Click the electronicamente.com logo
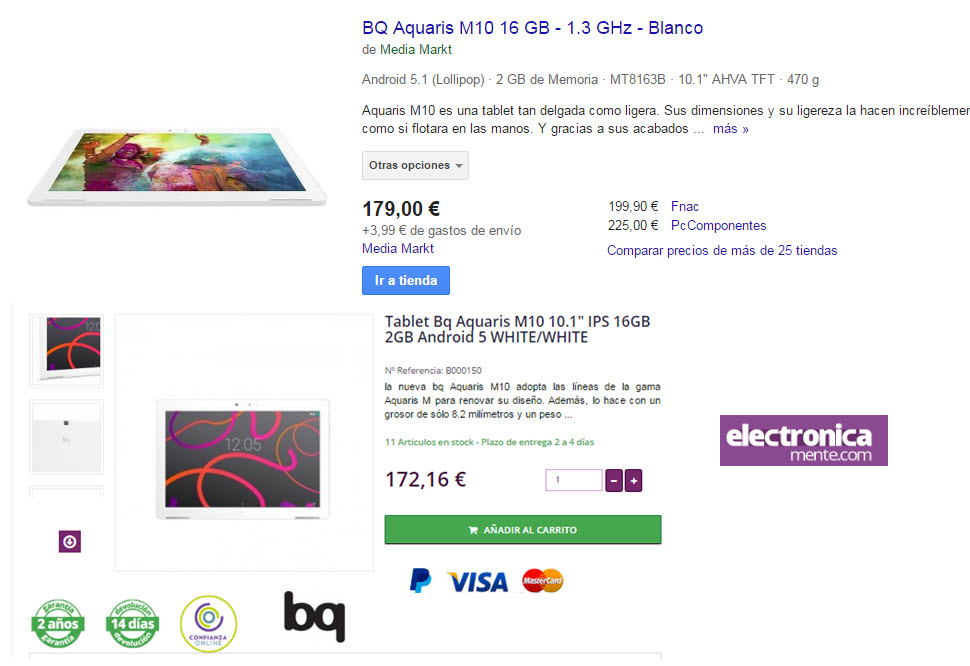 (x=804, y=440)
